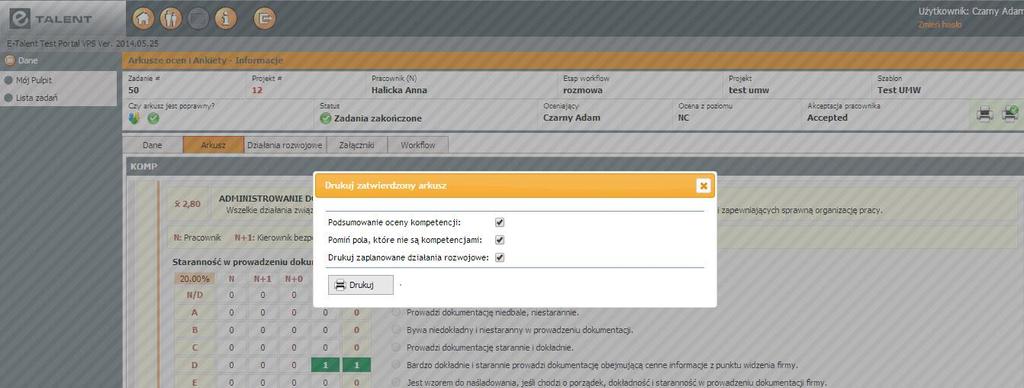This screenshot has height=388, width=1024.
Task: Toggle 'Podsumowanie oceny kompetencji' checkbox
Action: click(x=500, y=222)
